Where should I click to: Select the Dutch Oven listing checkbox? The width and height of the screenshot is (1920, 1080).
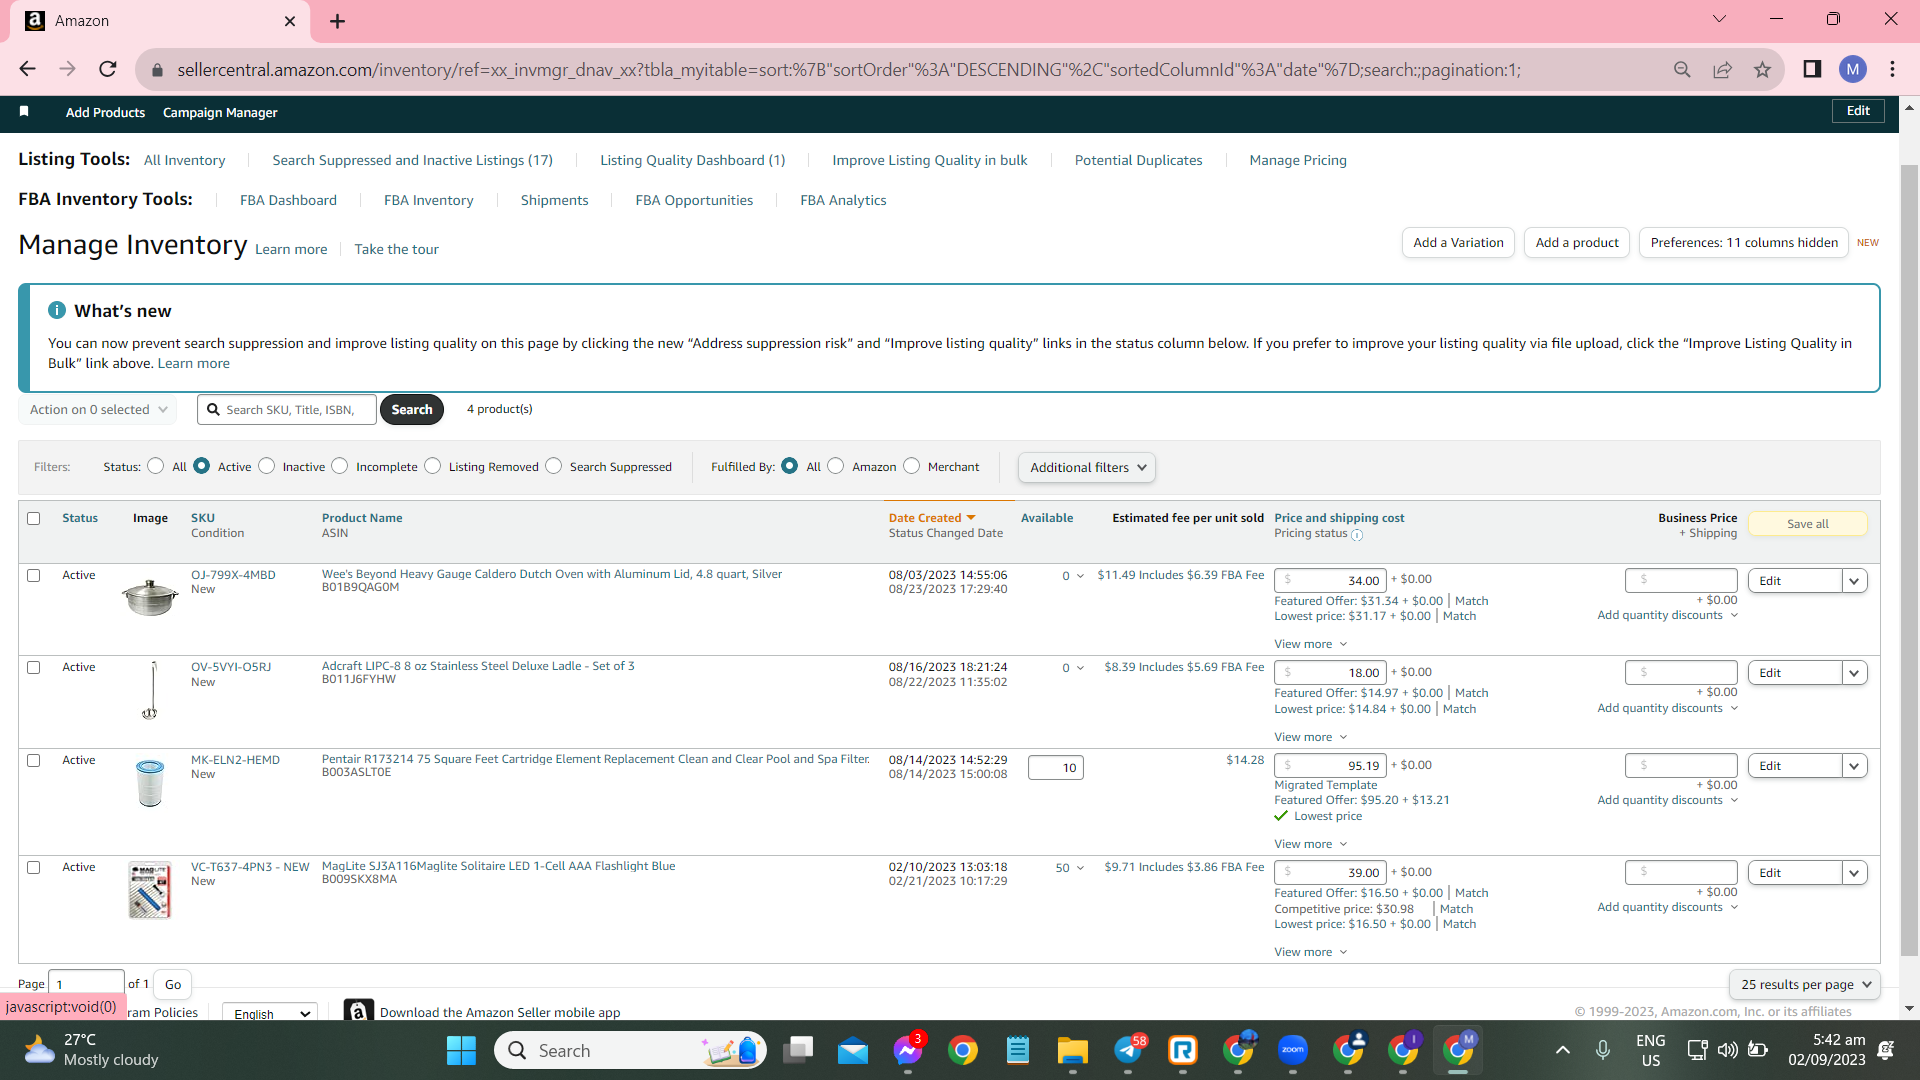tap(34, 575)
